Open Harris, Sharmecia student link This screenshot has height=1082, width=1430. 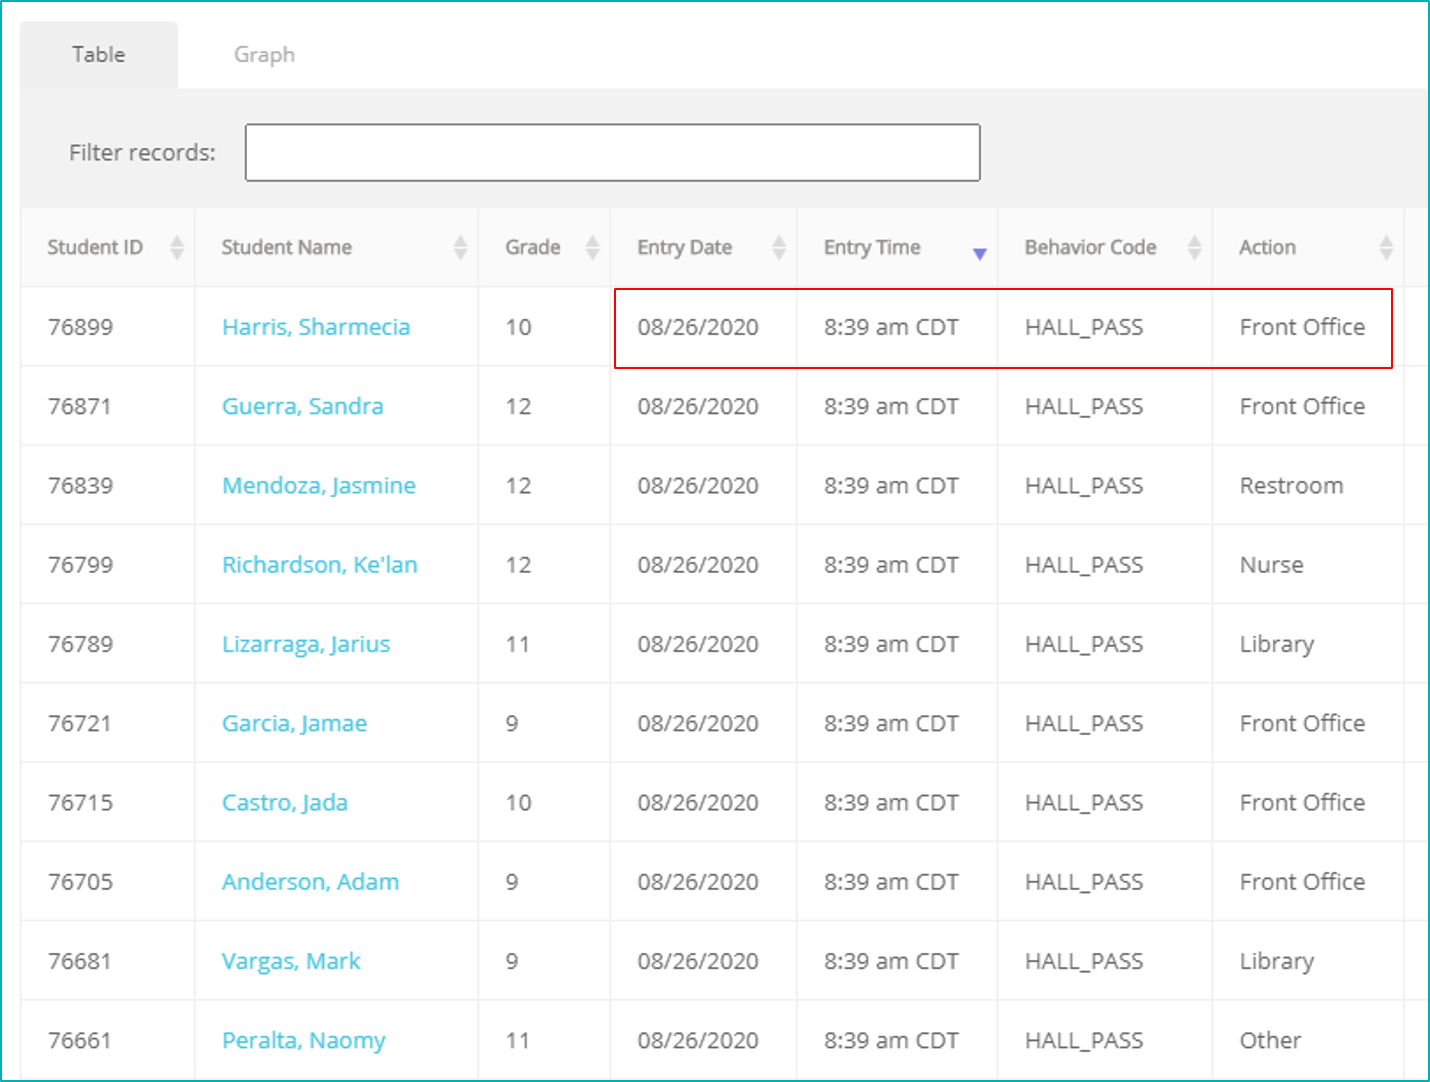(316, 327)
